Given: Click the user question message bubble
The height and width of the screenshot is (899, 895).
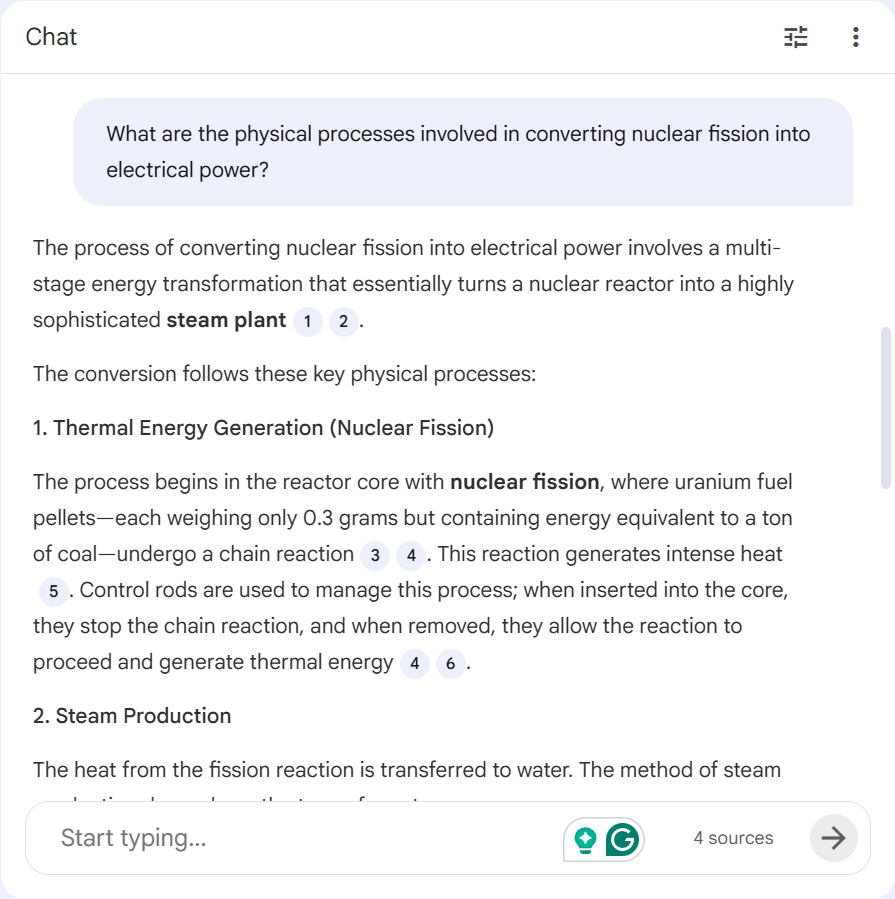Looking at the screenshot, I should 462,152.
